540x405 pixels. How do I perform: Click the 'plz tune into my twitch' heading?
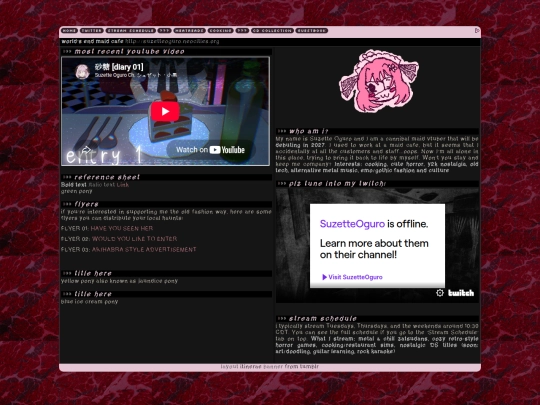pos(338,184)
